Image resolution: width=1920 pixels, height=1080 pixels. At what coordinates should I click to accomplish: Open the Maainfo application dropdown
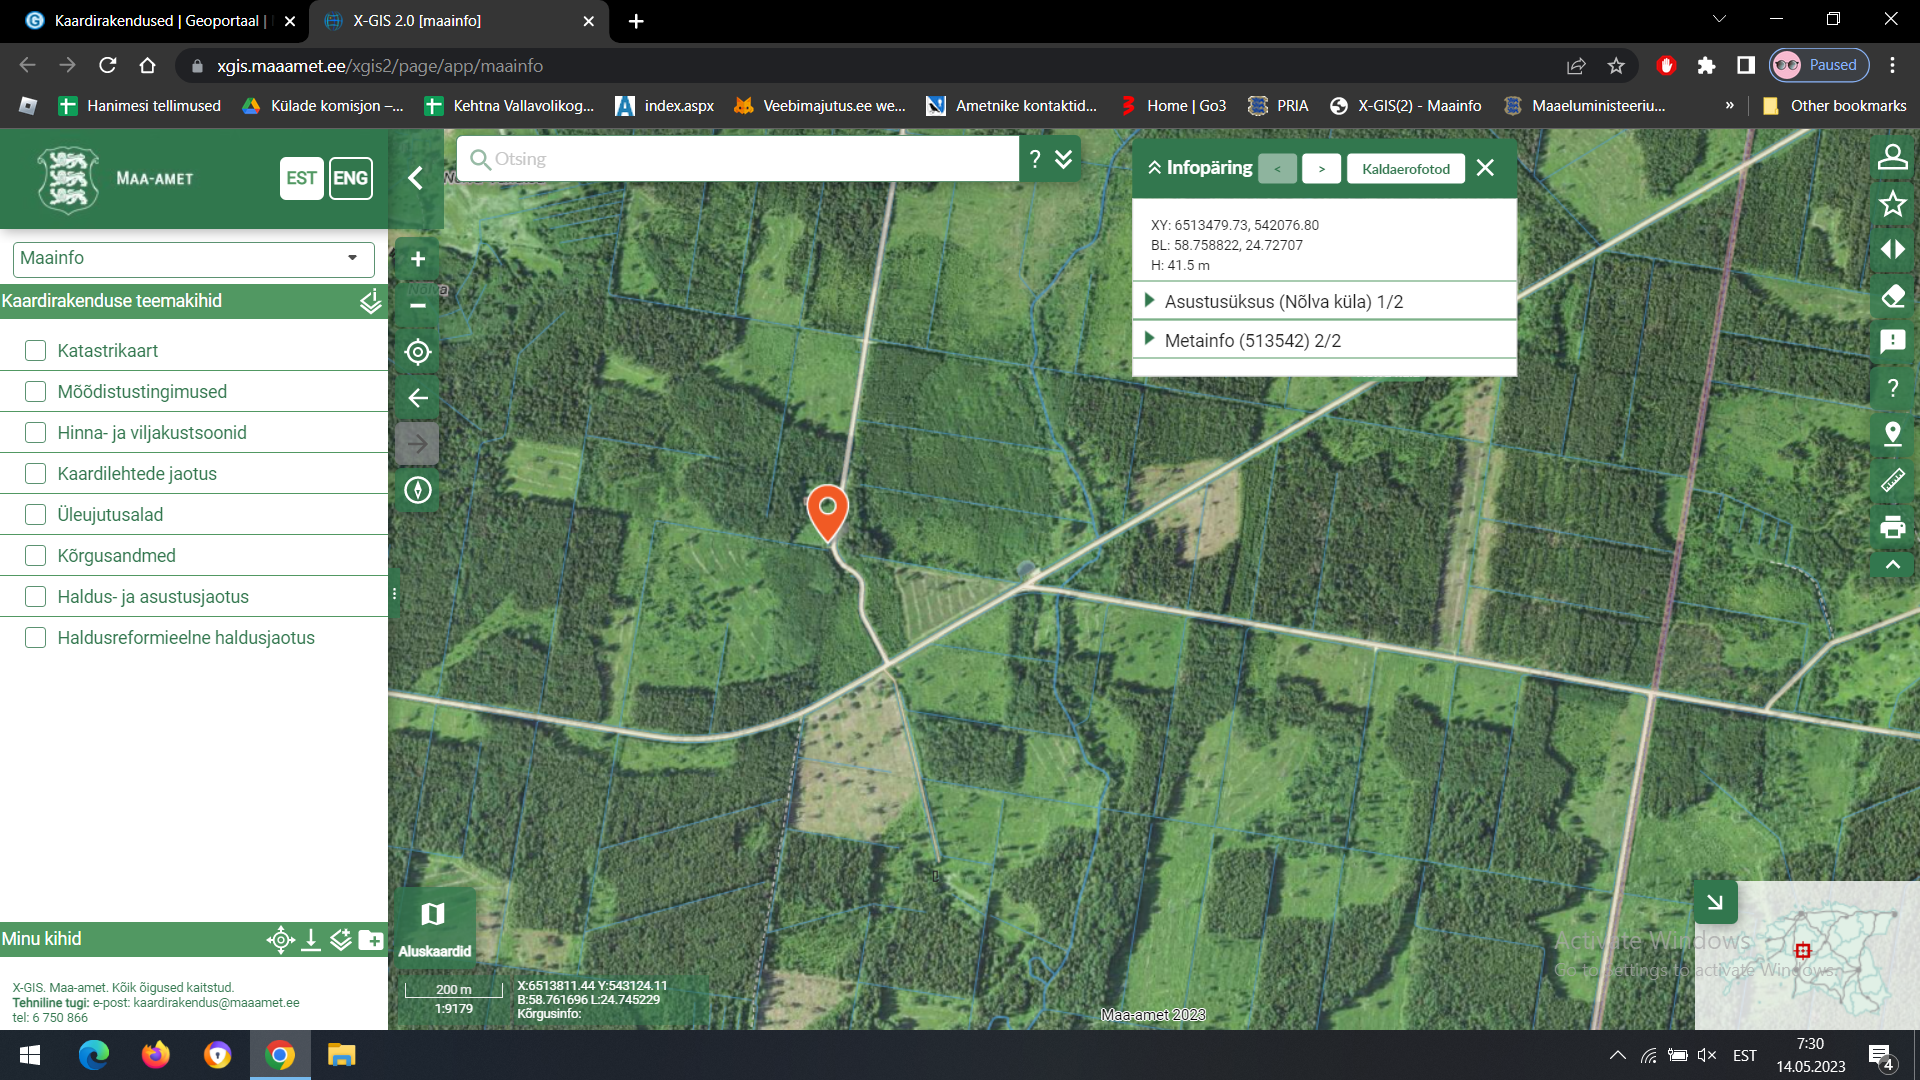point(193,259)
